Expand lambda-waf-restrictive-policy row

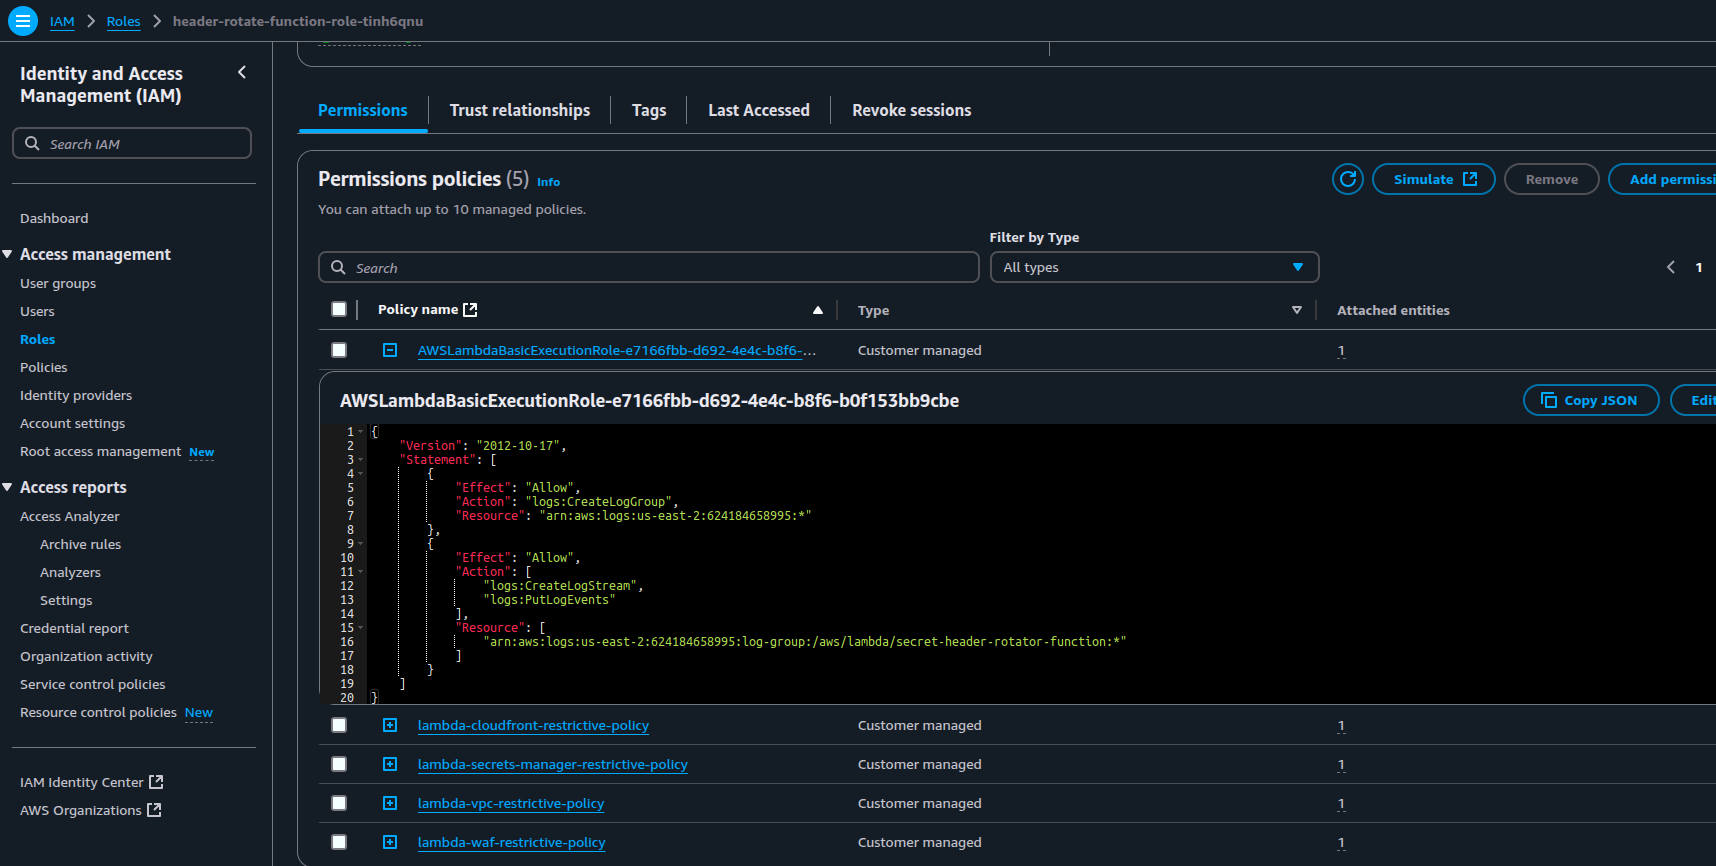(x=390, y=842)
